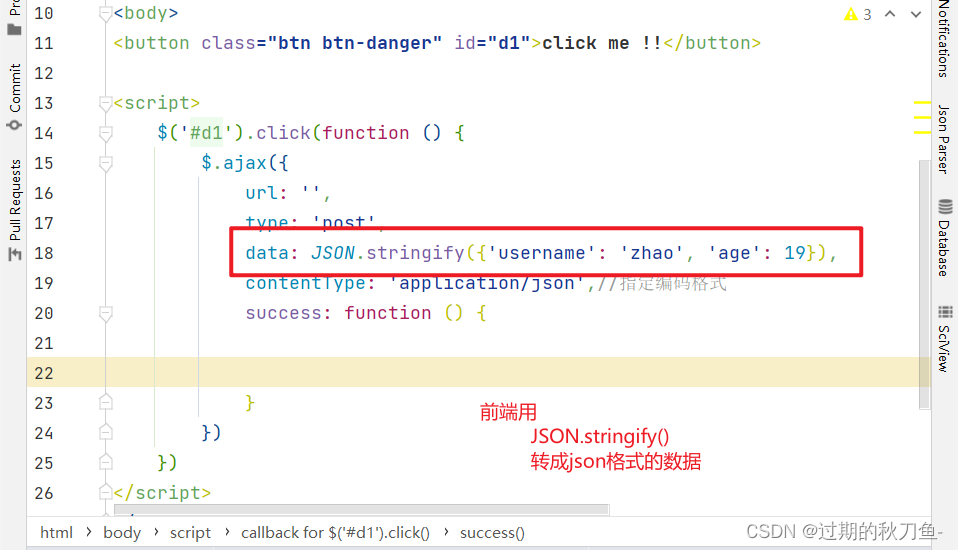Fold the success function on line 20
958x550 pixels.
point(105,313)
